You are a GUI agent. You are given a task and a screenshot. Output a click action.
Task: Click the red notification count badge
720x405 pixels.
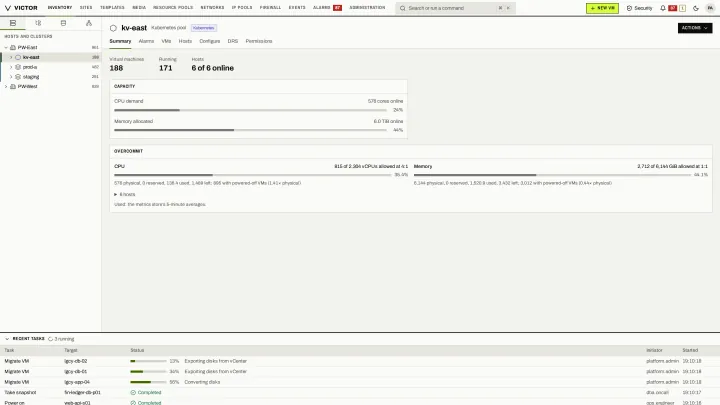[x=673, y=8]
